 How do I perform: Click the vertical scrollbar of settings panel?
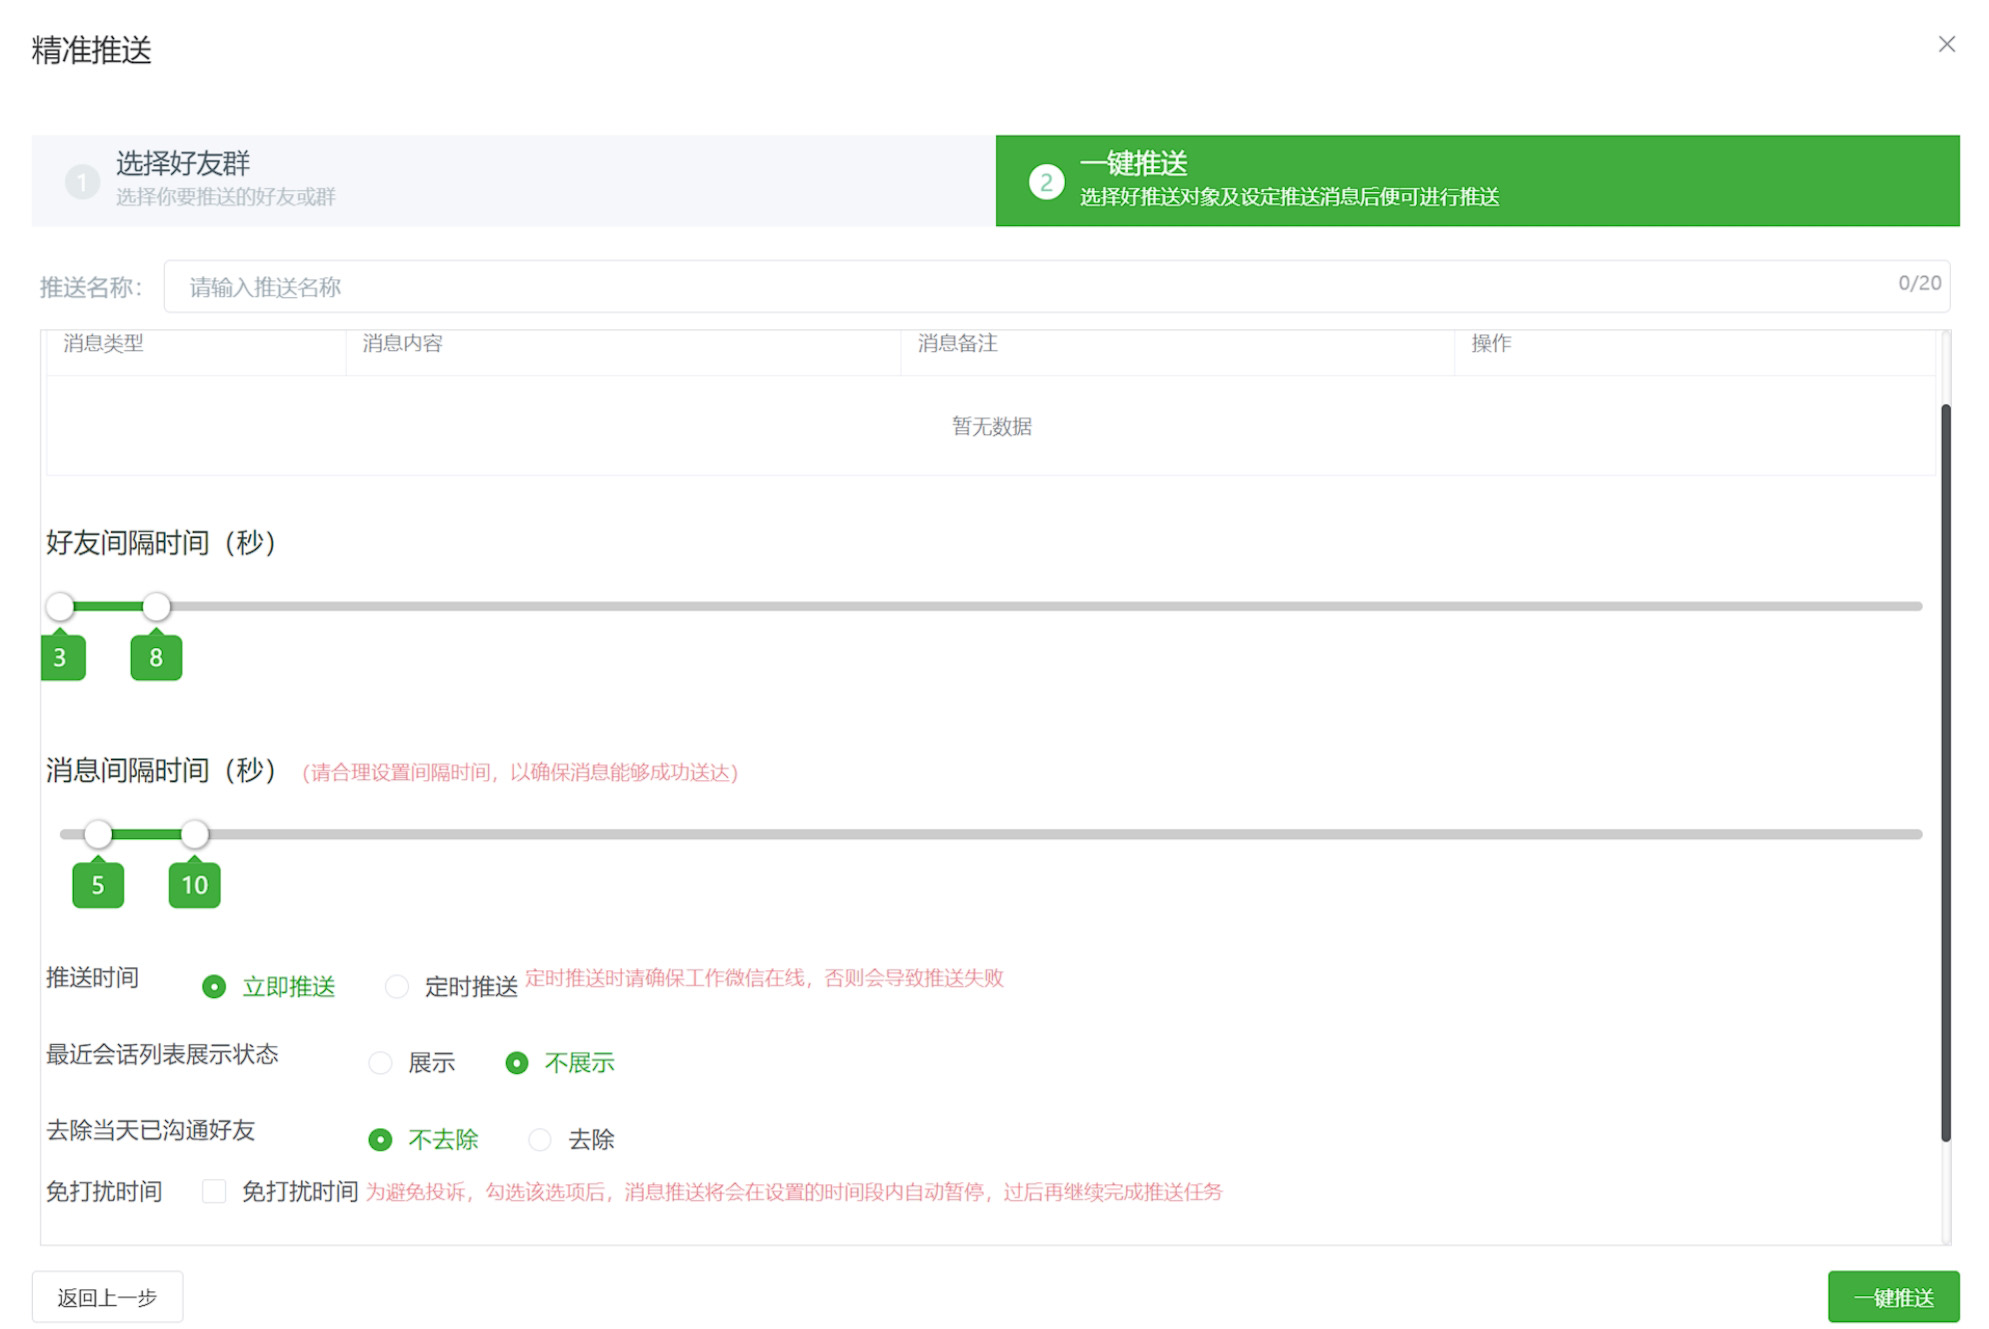tap(1945, 770)
